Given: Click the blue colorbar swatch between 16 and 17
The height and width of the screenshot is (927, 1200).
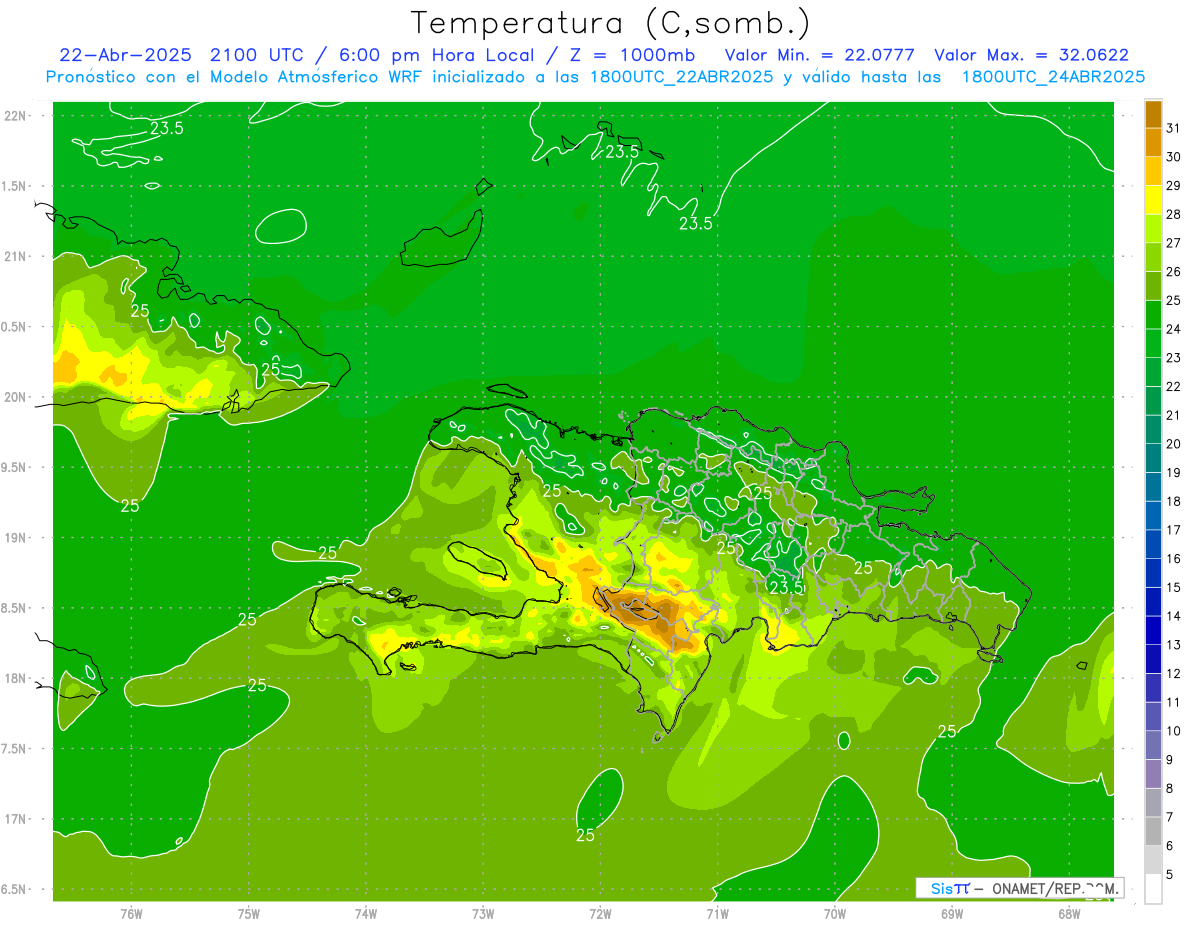Looking at the screenshot, I should pos(1153,545).
